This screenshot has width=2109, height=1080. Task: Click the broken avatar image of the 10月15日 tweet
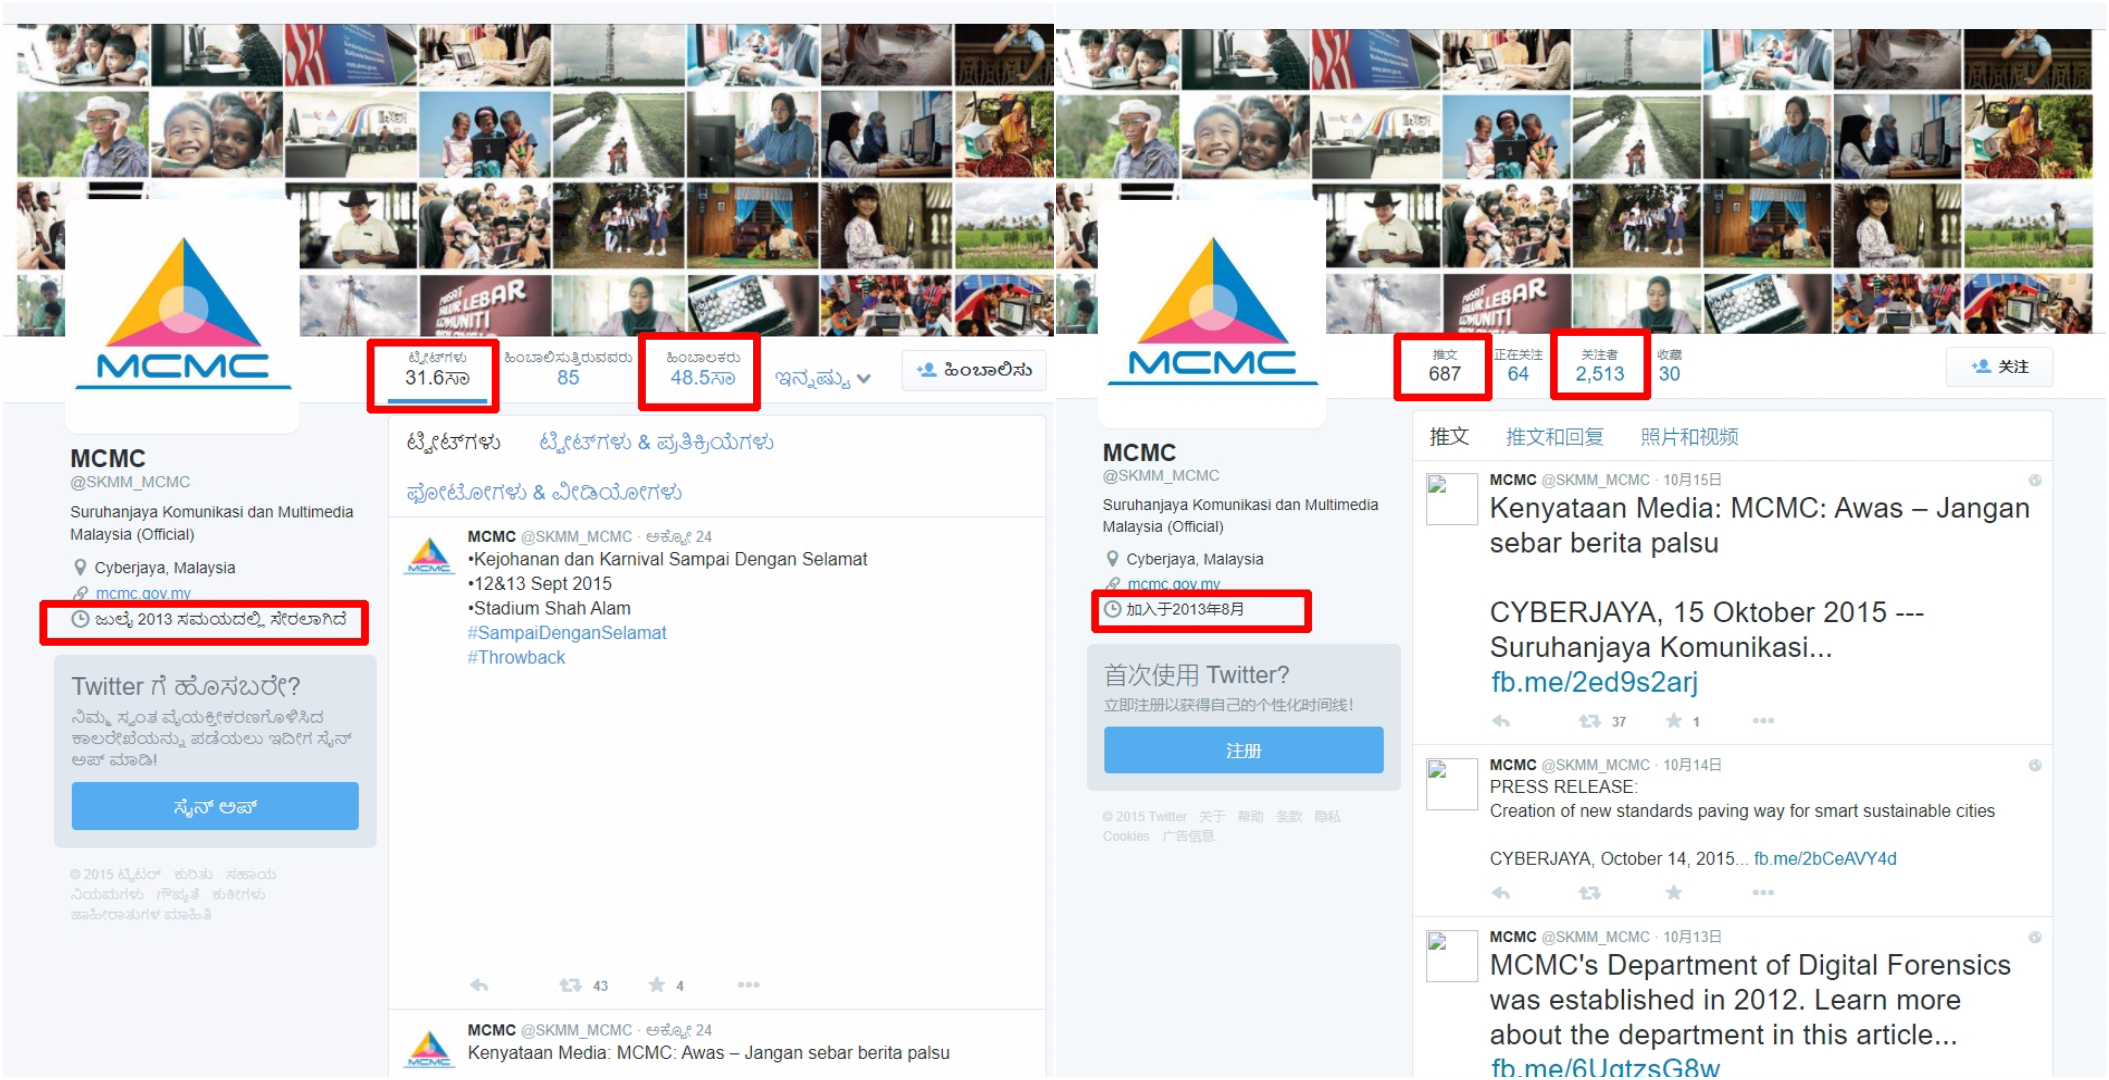tap(1451, 499)
